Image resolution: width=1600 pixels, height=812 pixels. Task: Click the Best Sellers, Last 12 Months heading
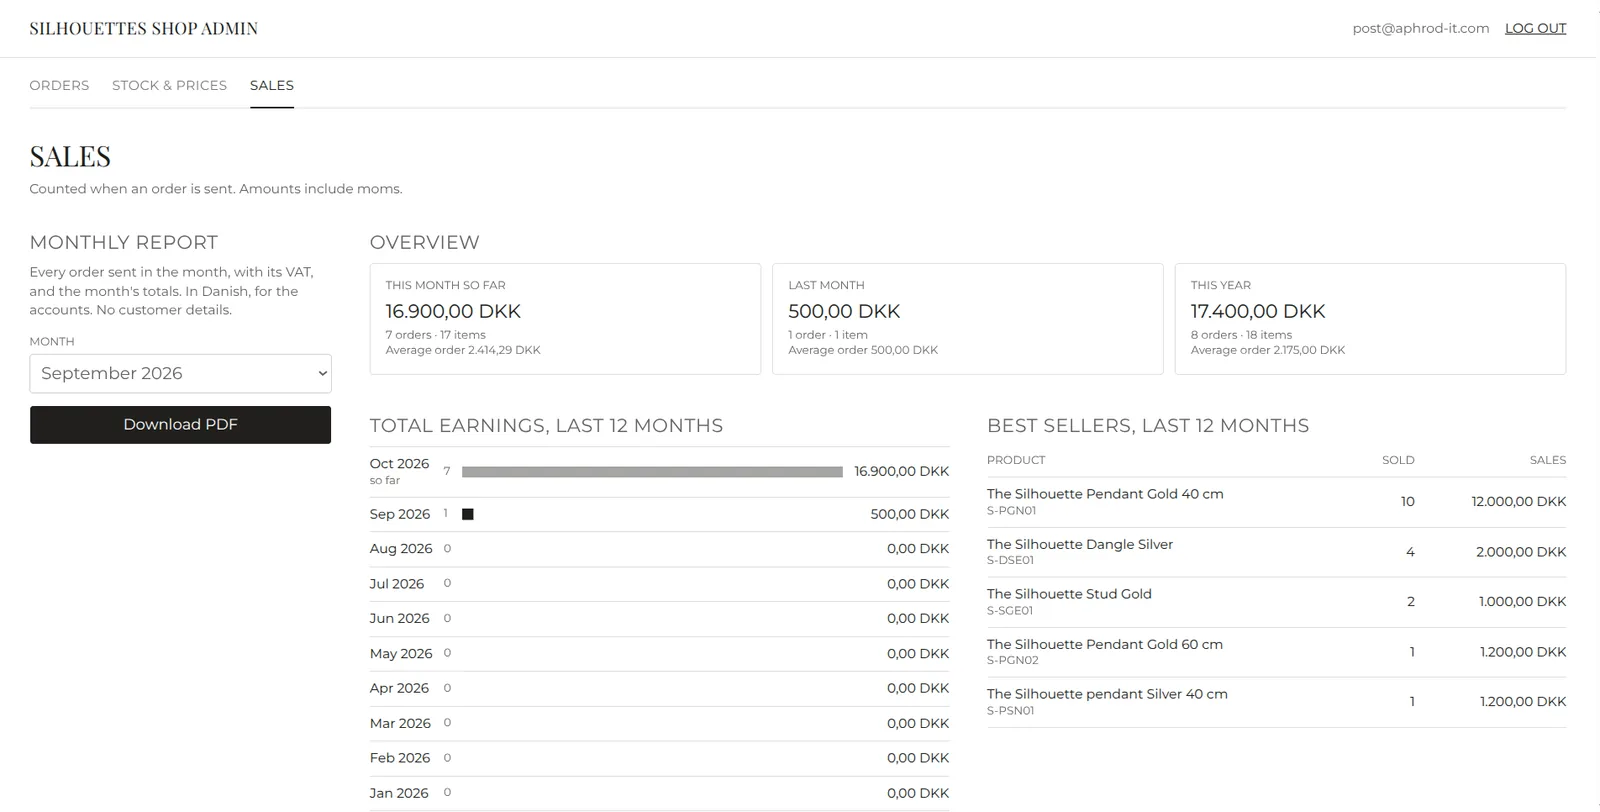1148,426
